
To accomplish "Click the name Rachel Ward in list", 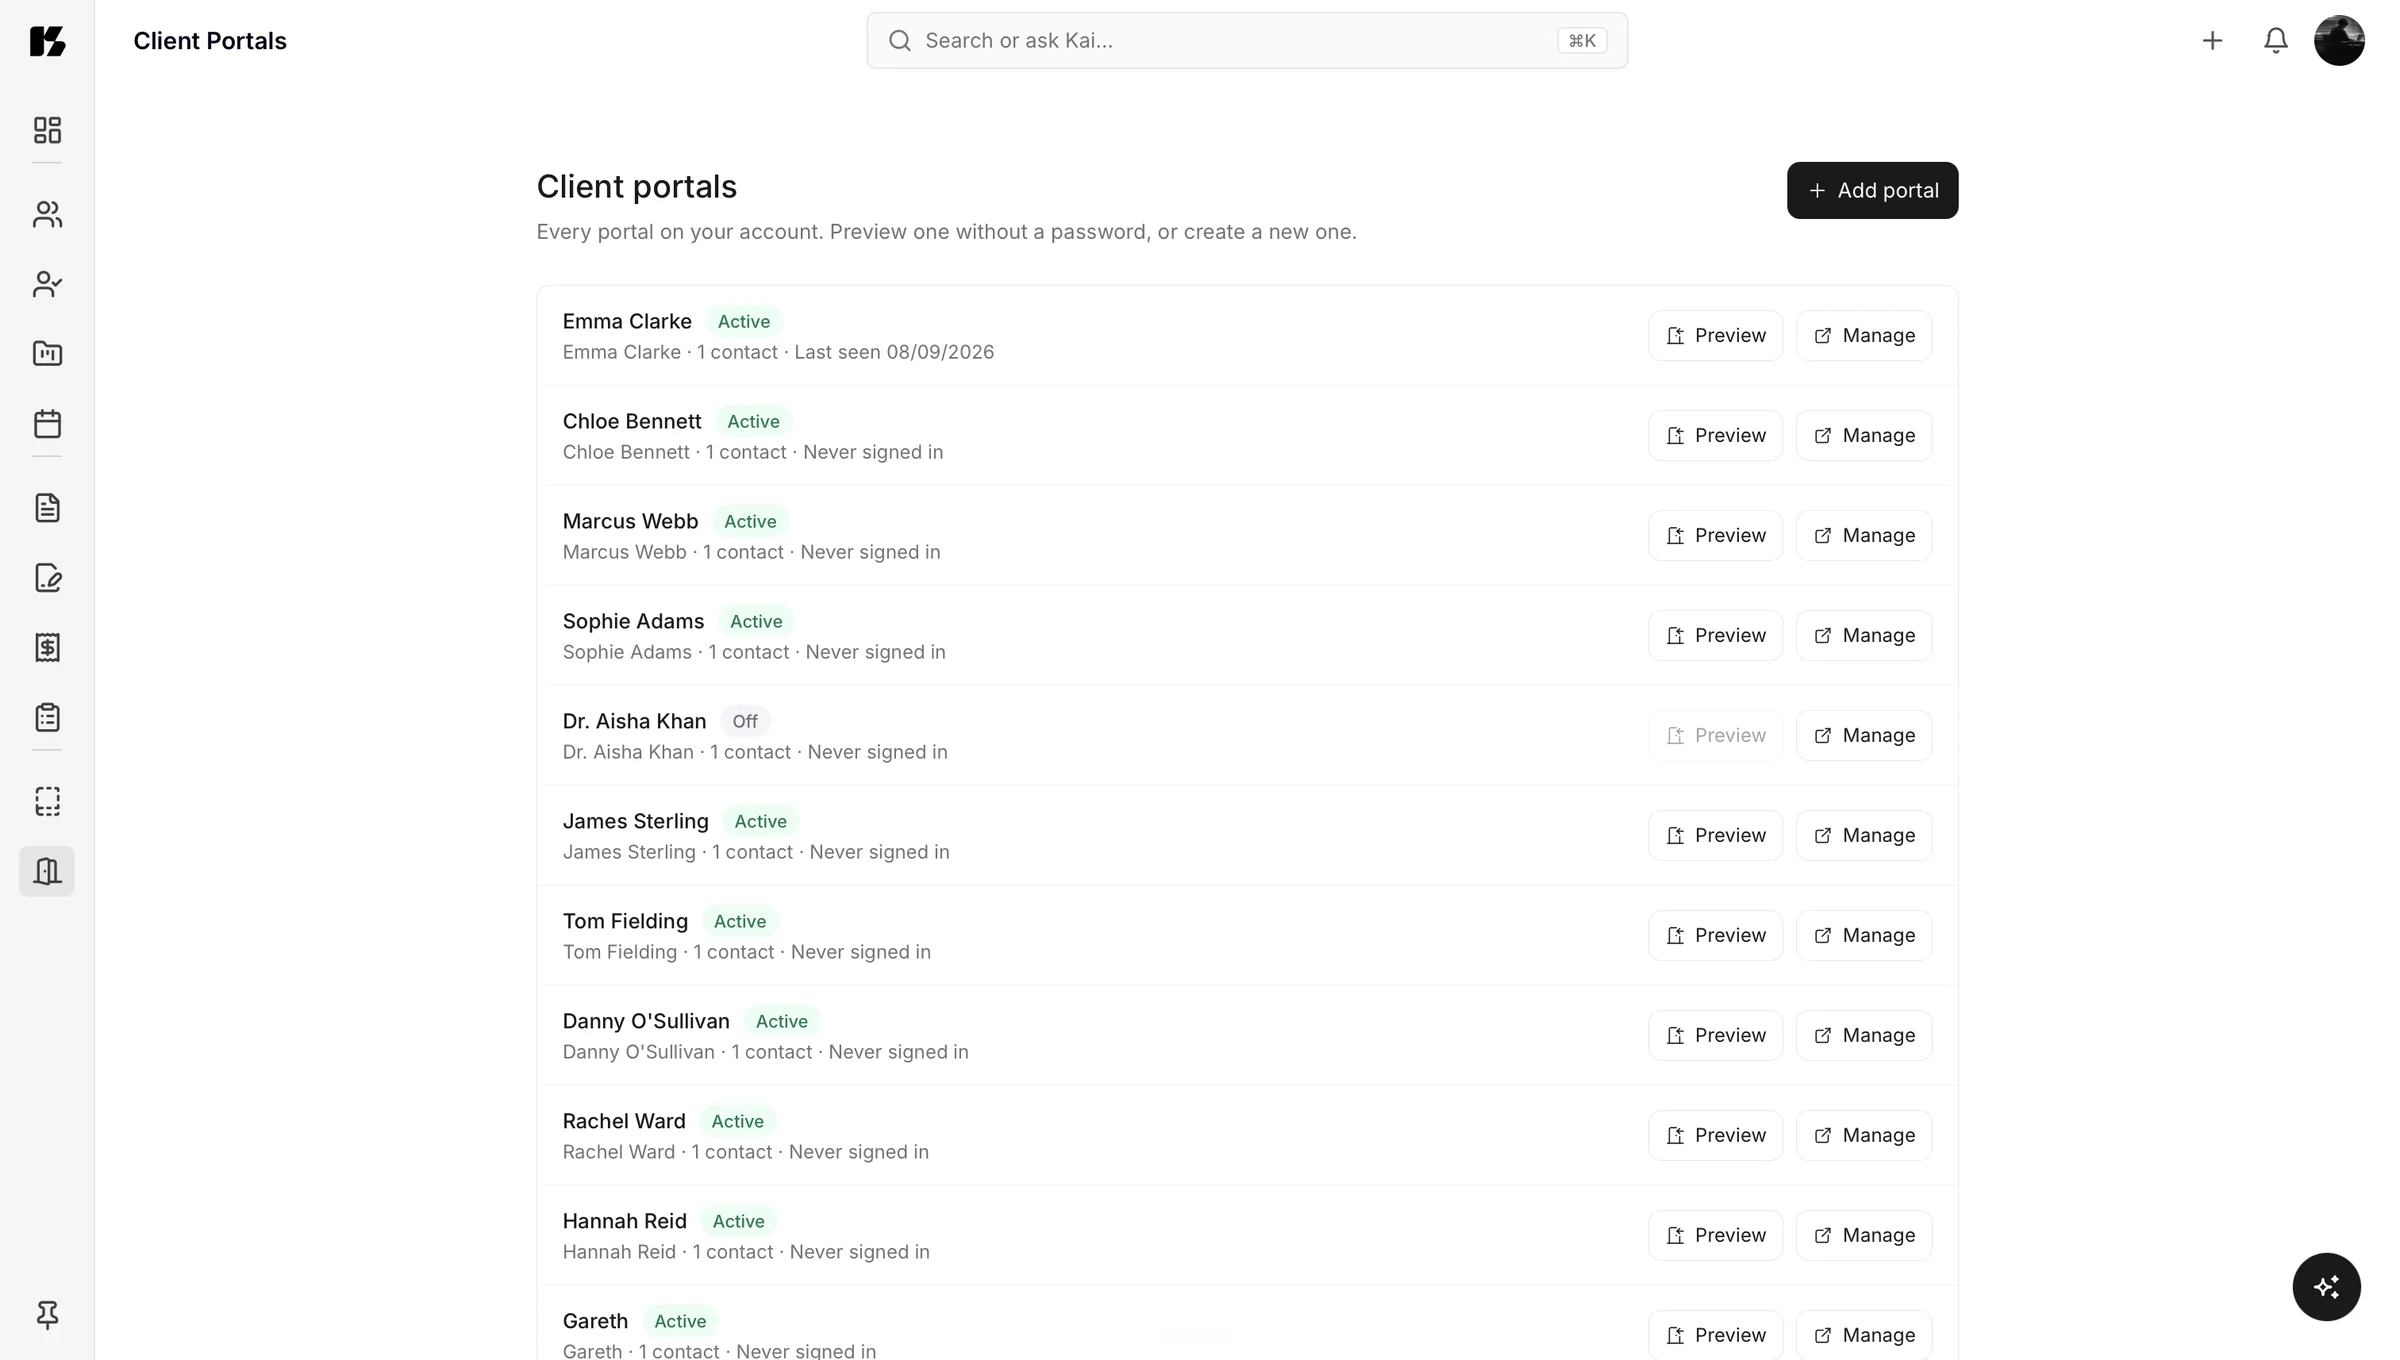I will point(624,1121).
